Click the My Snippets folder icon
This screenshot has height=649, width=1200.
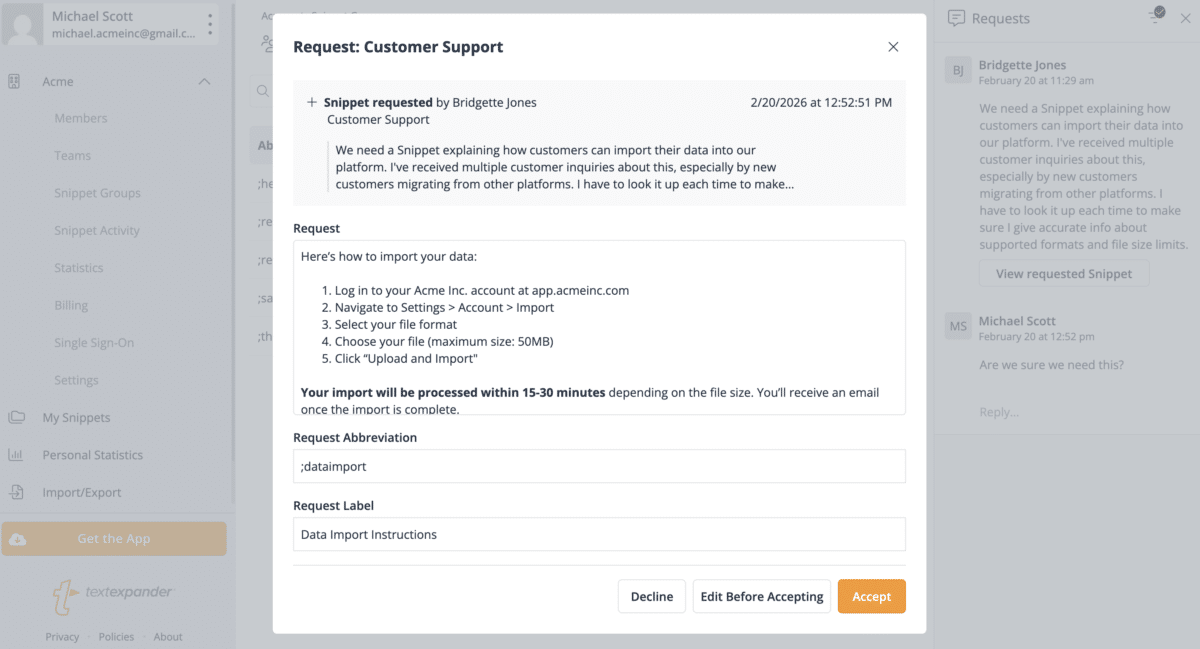tap(16, 417)
